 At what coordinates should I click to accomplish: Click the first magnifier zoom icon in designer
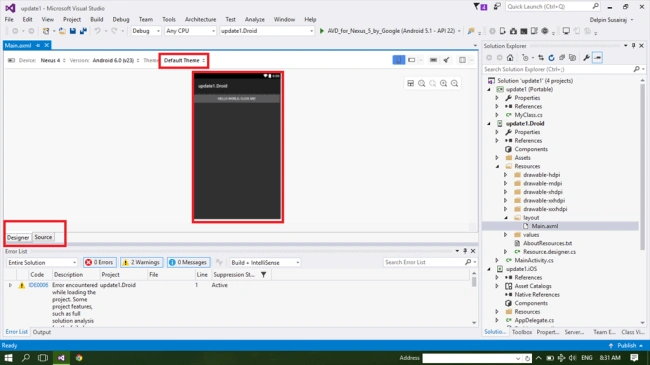pos(422,83)
